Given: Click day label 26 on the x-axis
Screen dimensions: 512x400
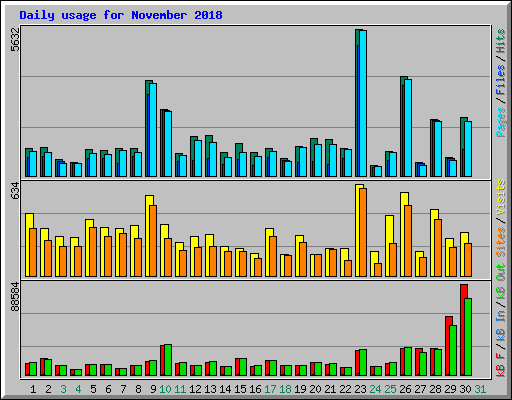Looking at the screenshot, I should pyautogui.click(x=405, y=389).
